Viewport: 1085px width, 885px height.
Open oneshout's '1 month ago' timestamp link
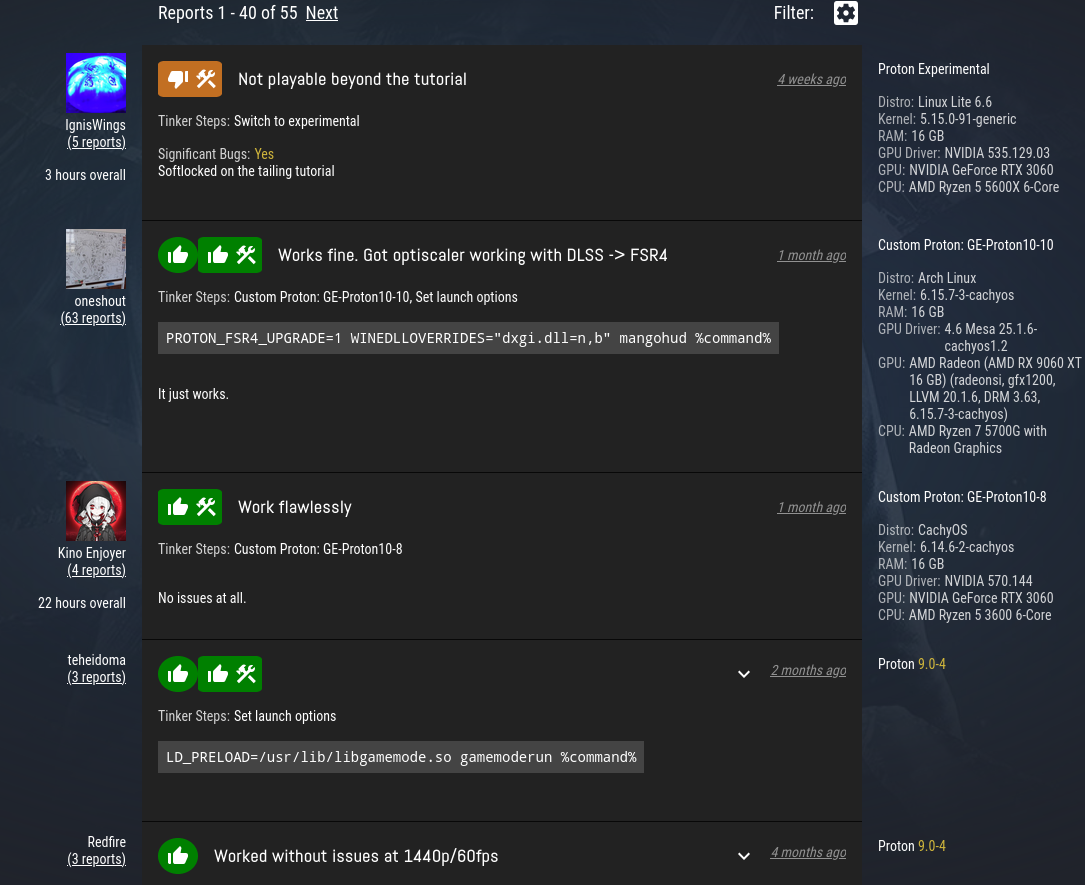pos(812,255)
